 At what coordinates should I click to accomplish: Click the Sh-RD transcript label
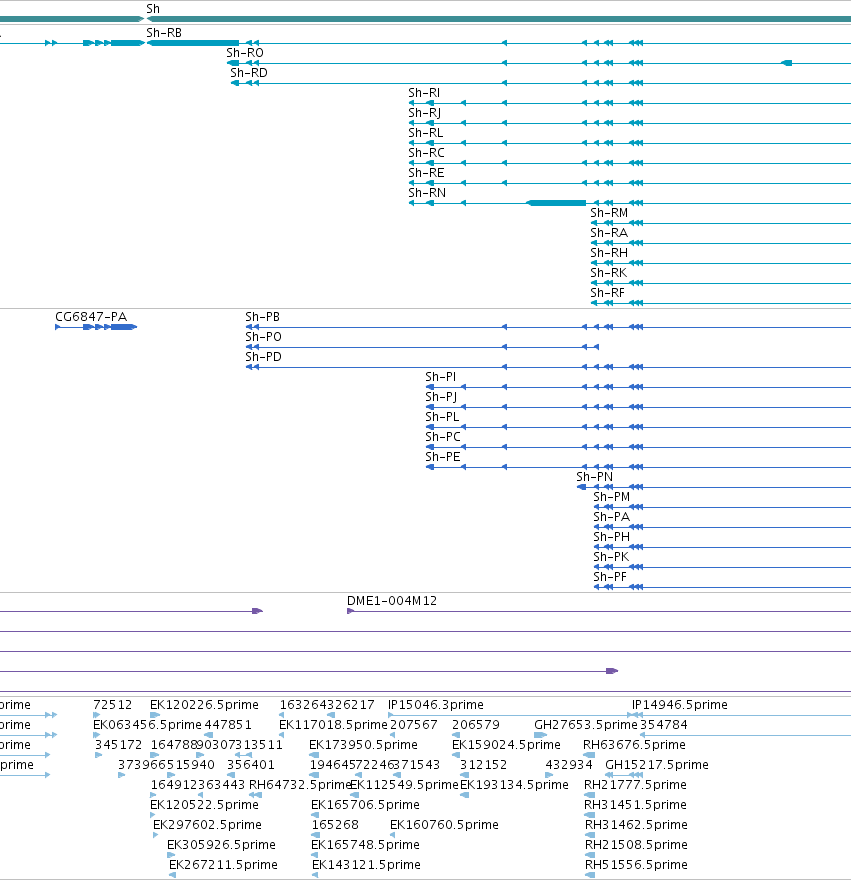249,73
